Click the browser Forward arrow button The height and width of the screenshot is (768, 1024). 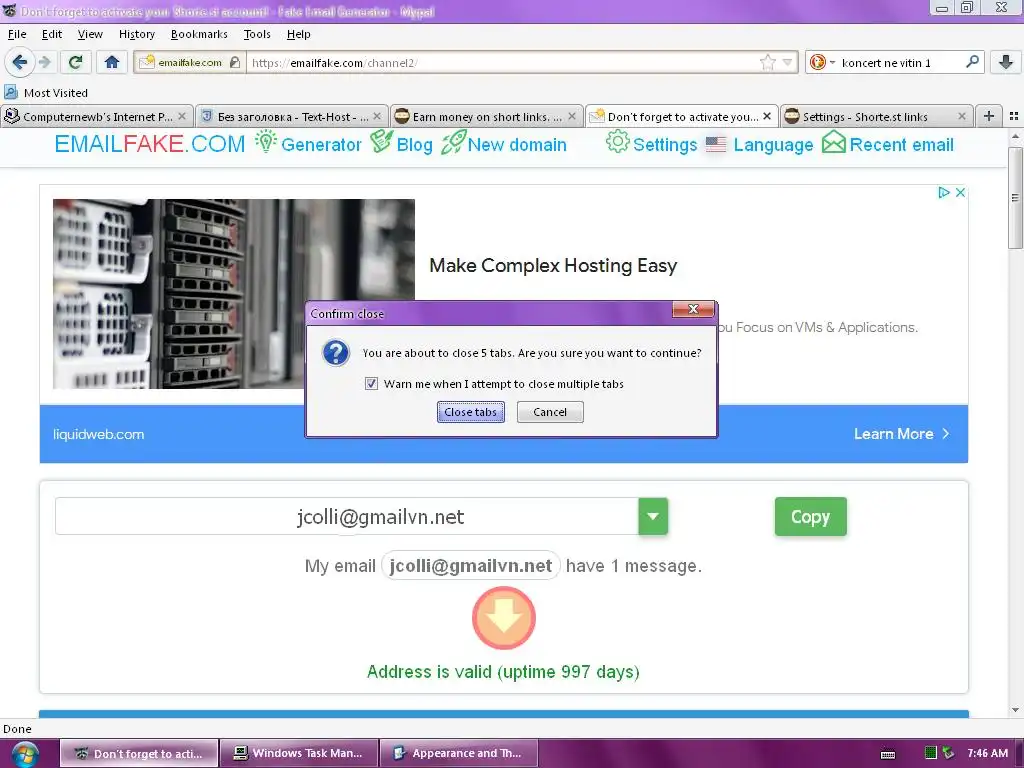pyautogui.click(x=45, y=62)
